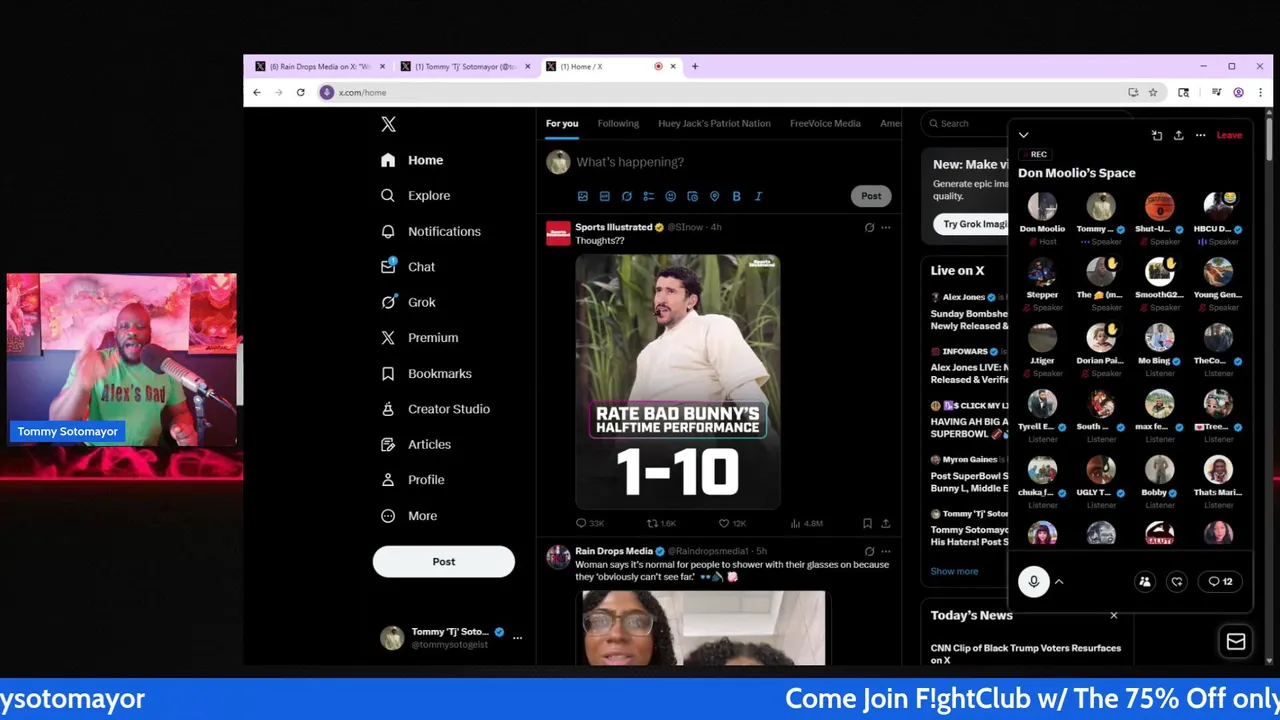Toggle bold text in the composer
Image resolution: width=1280 pixels, height=720 pixels.
tap(736, 196)
